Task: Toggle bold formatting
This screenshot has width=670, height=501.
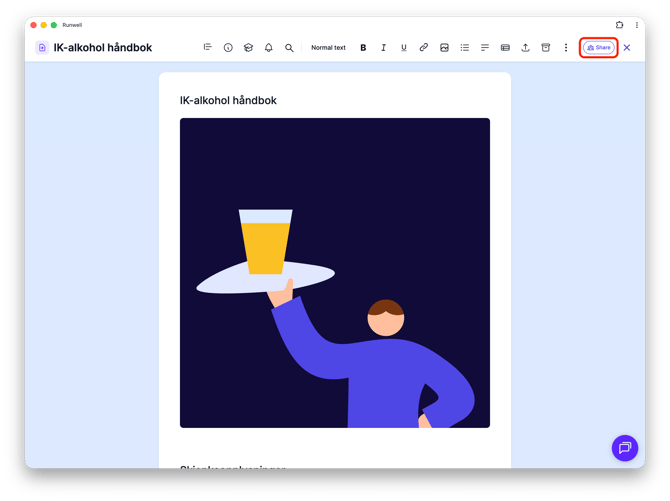Action: pyautogui.click(x=363, y=47)
